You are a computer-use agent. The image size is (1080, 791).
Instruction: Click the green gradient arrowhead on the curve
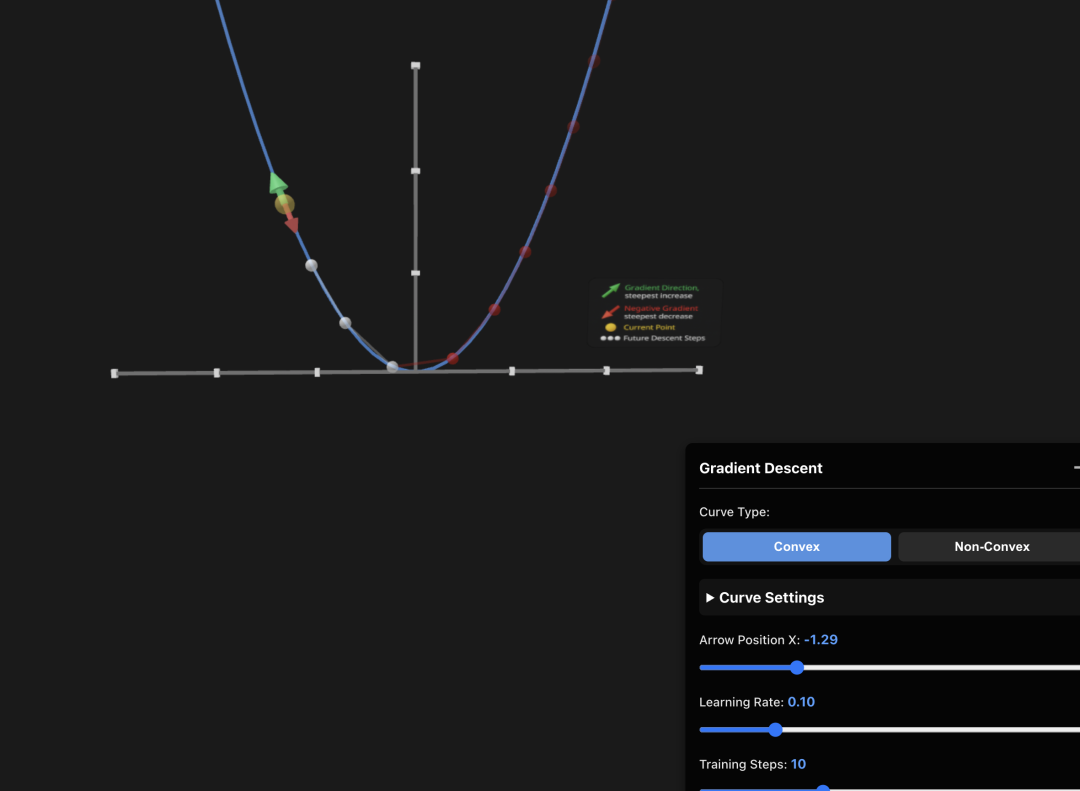(277, 182)
